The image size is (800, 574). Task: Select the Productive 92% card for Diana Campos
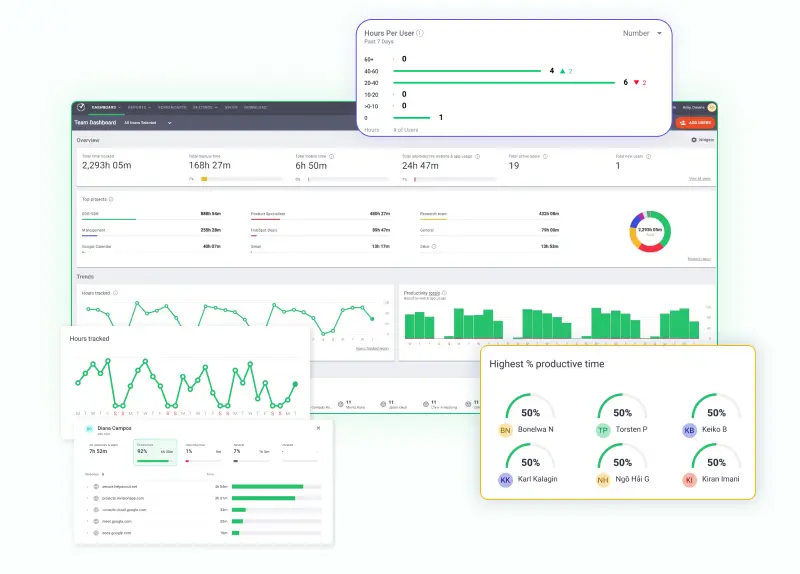[x=154, y=453]
